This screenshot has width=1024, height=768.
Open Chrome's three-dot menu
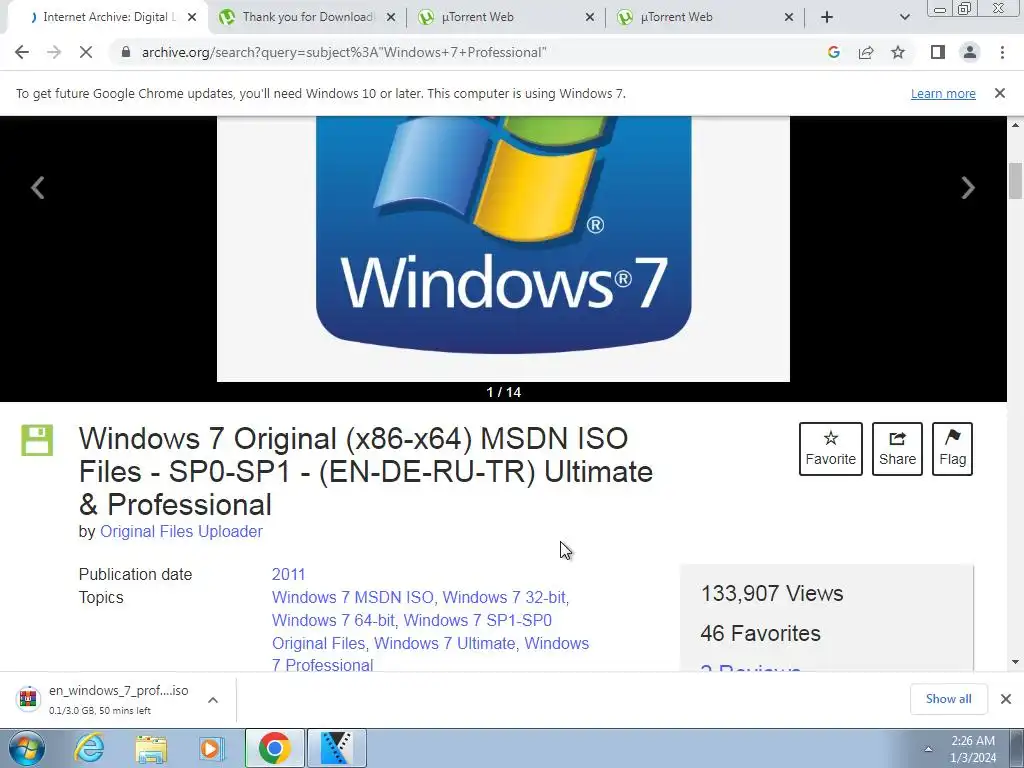1002,52
